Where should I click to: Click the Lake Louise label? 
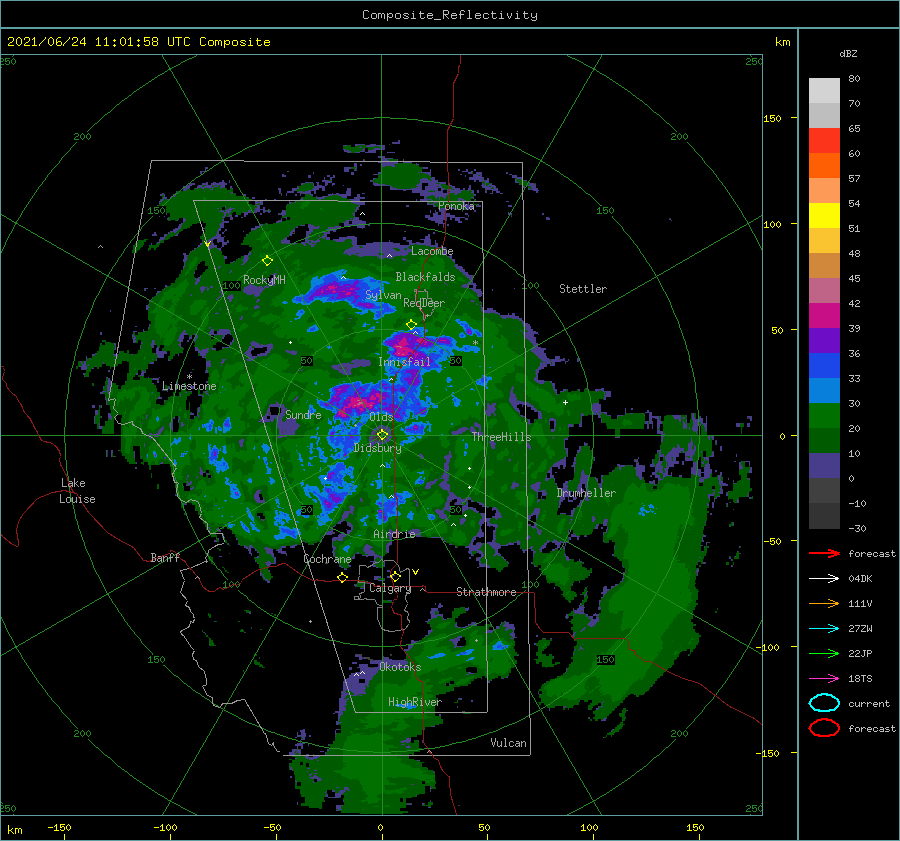[x=77, y=491]
